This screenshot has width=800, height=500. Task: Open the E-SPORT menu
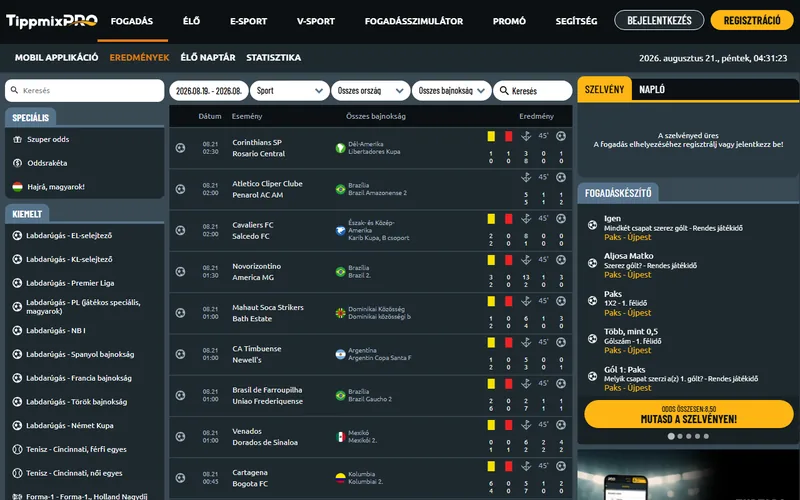[x=248, y=21]
